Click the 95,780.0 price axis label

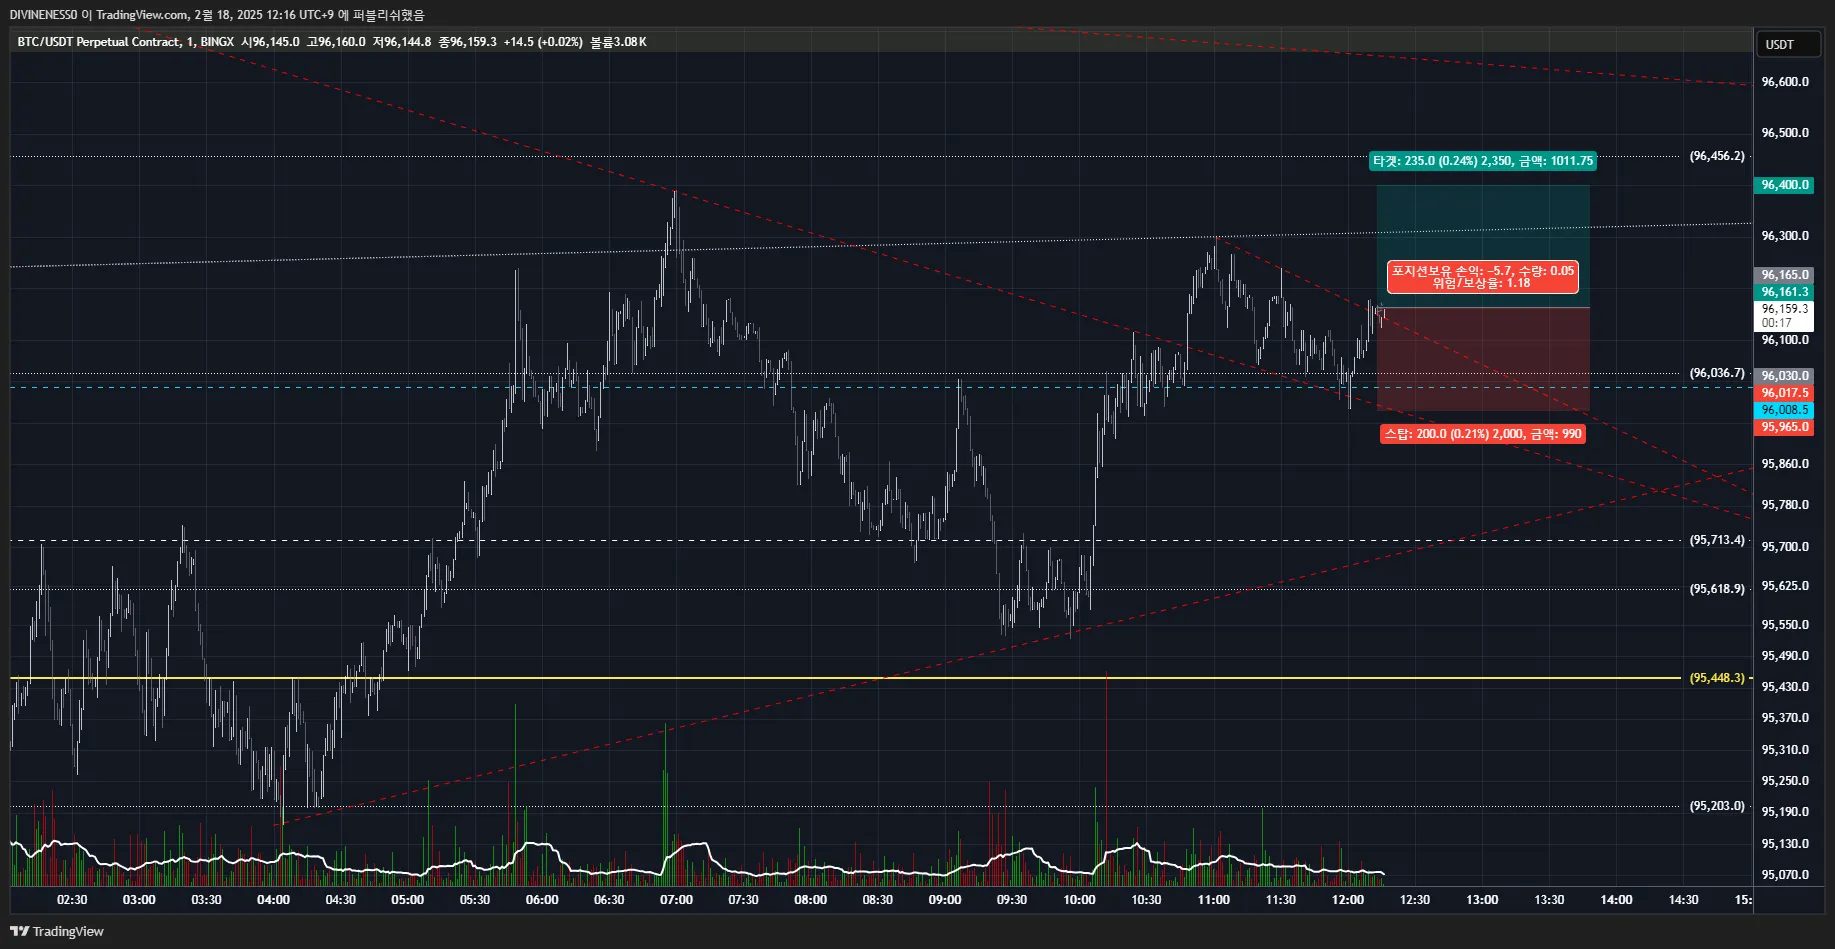pos(1785,505)
